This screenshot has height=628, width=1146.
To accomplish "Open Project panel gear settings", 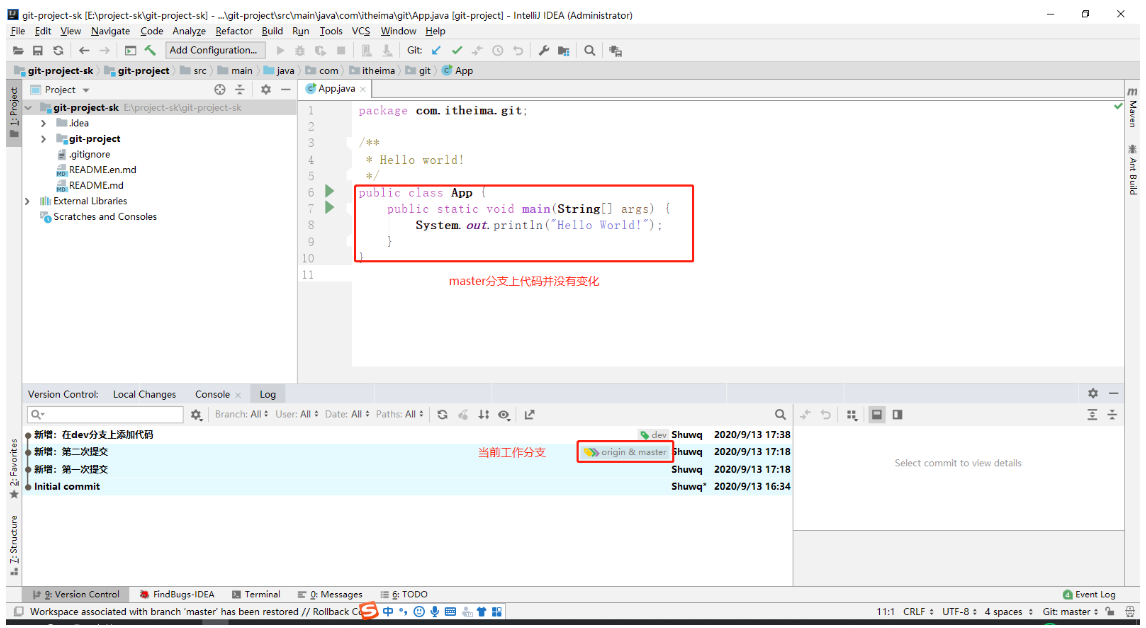I will [266, 89].
